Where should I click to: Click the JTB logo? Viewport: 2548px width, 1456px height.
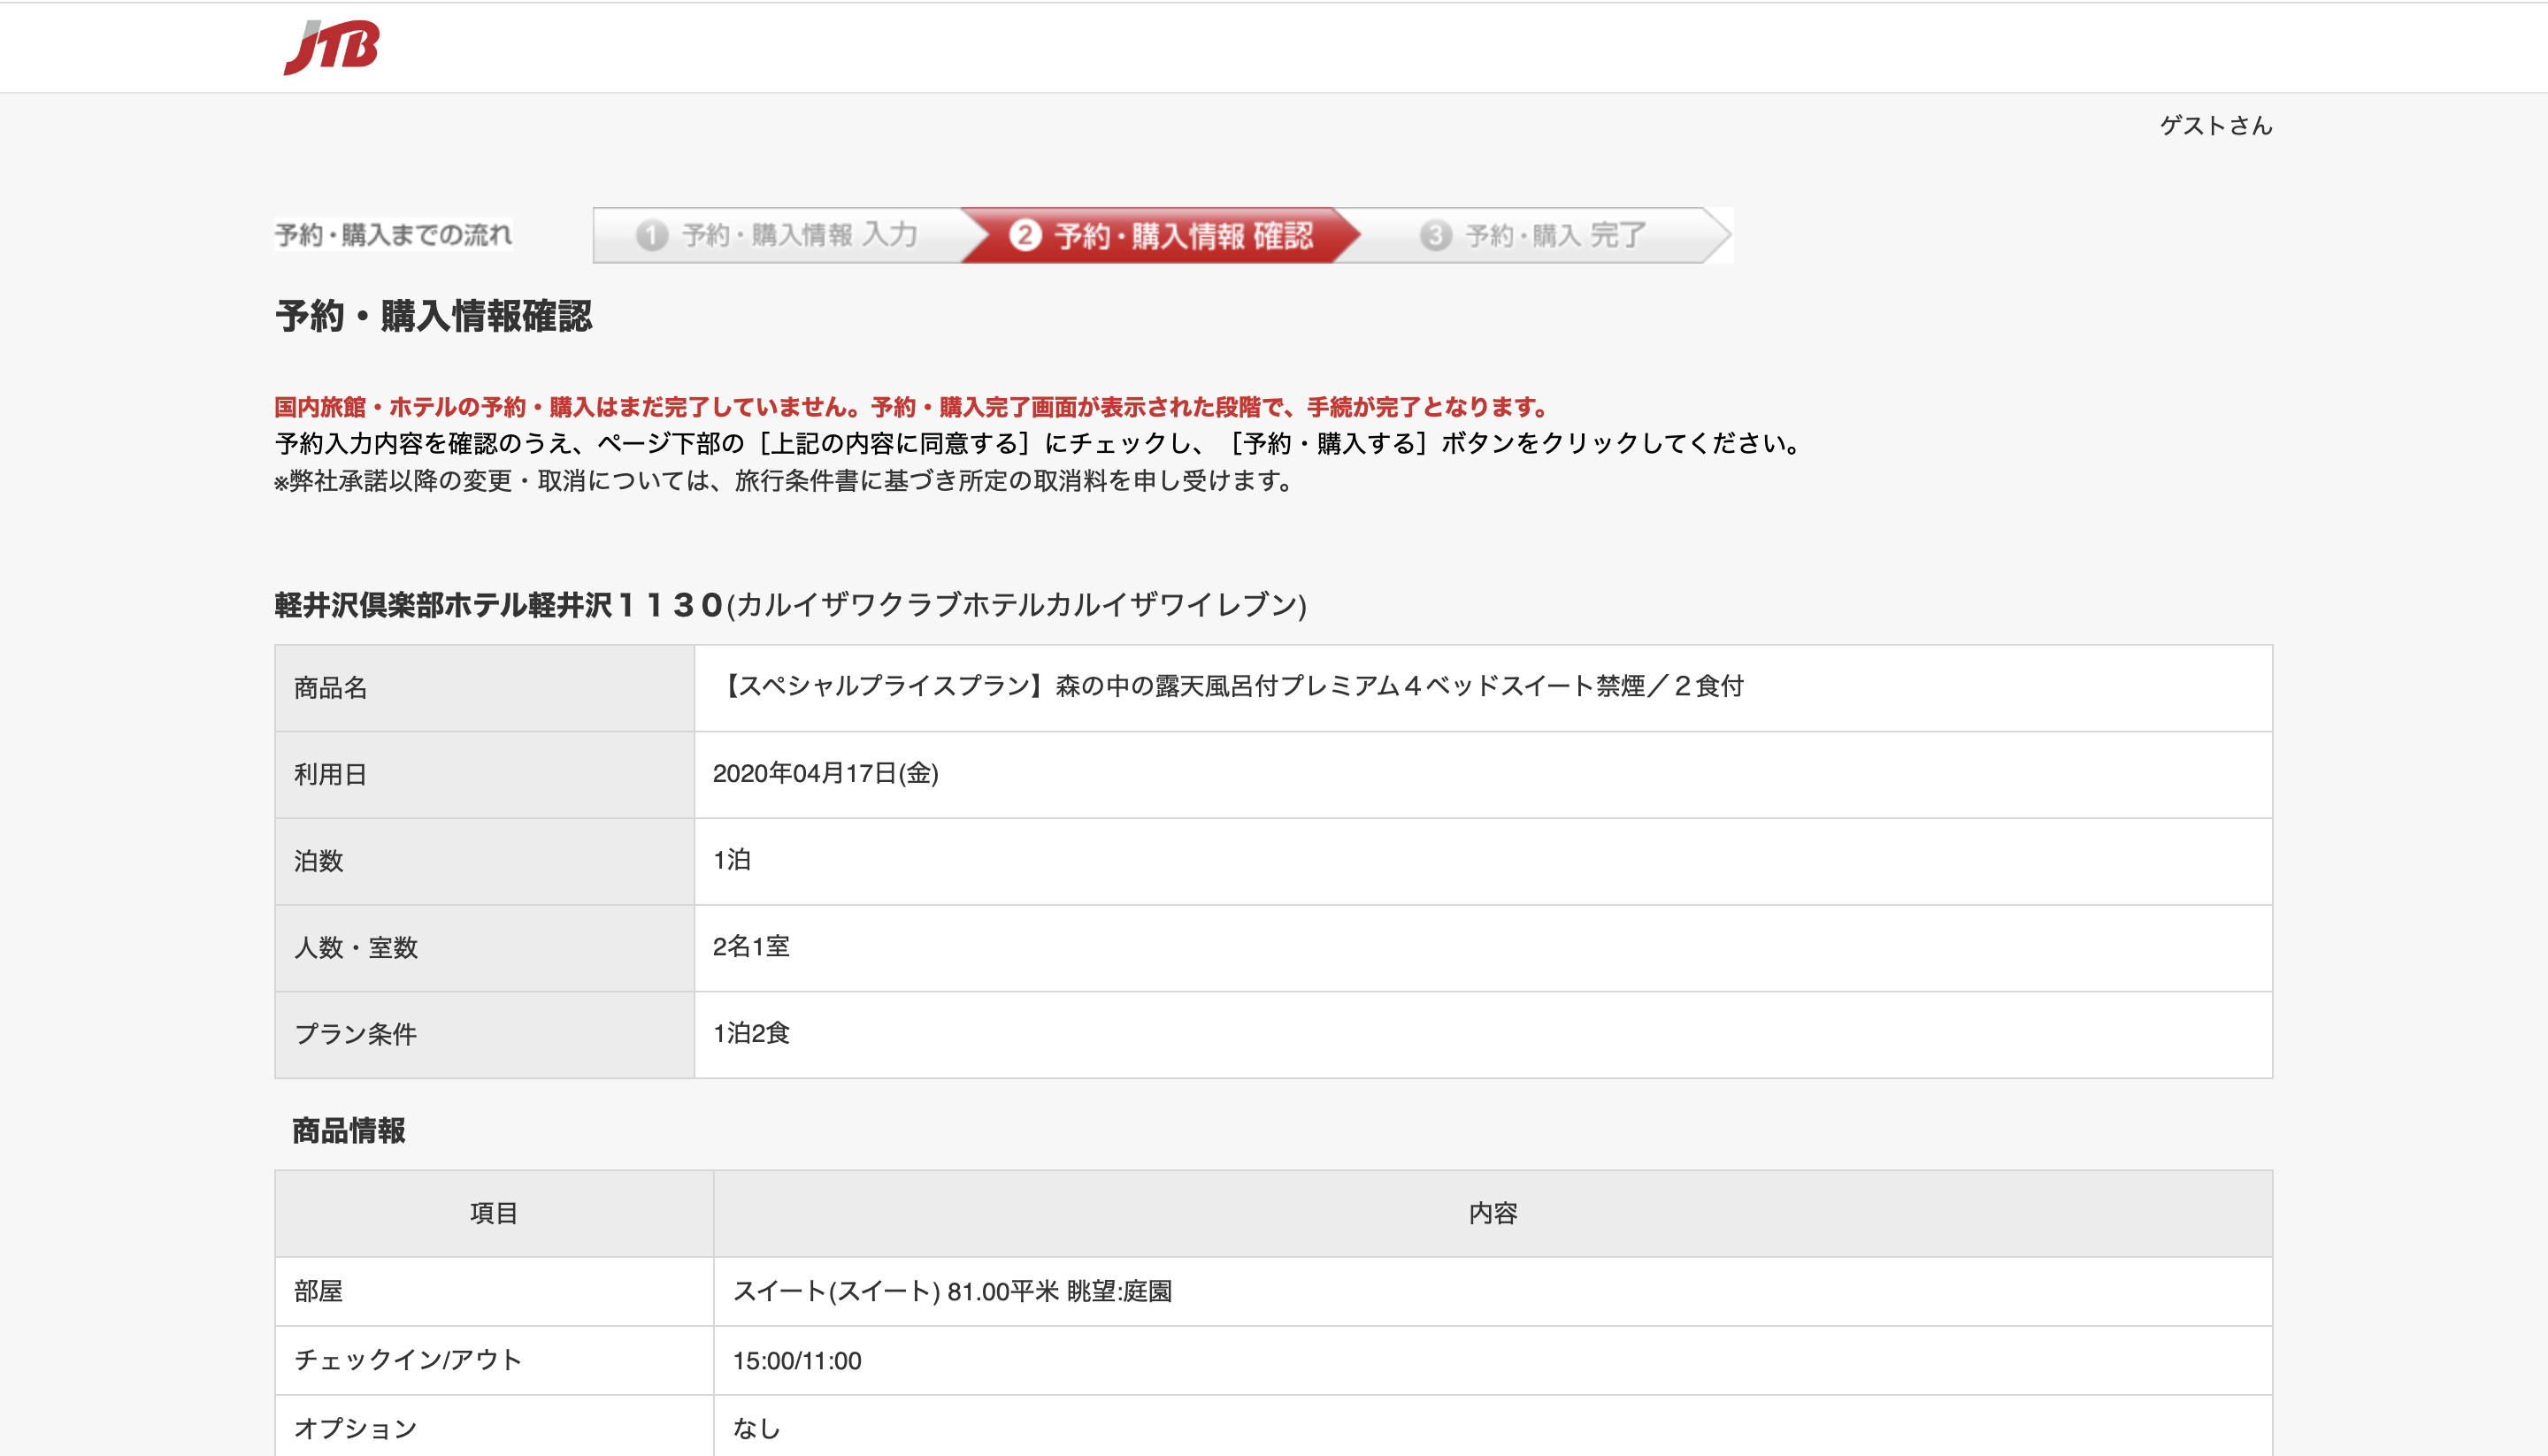click(331, 47)
